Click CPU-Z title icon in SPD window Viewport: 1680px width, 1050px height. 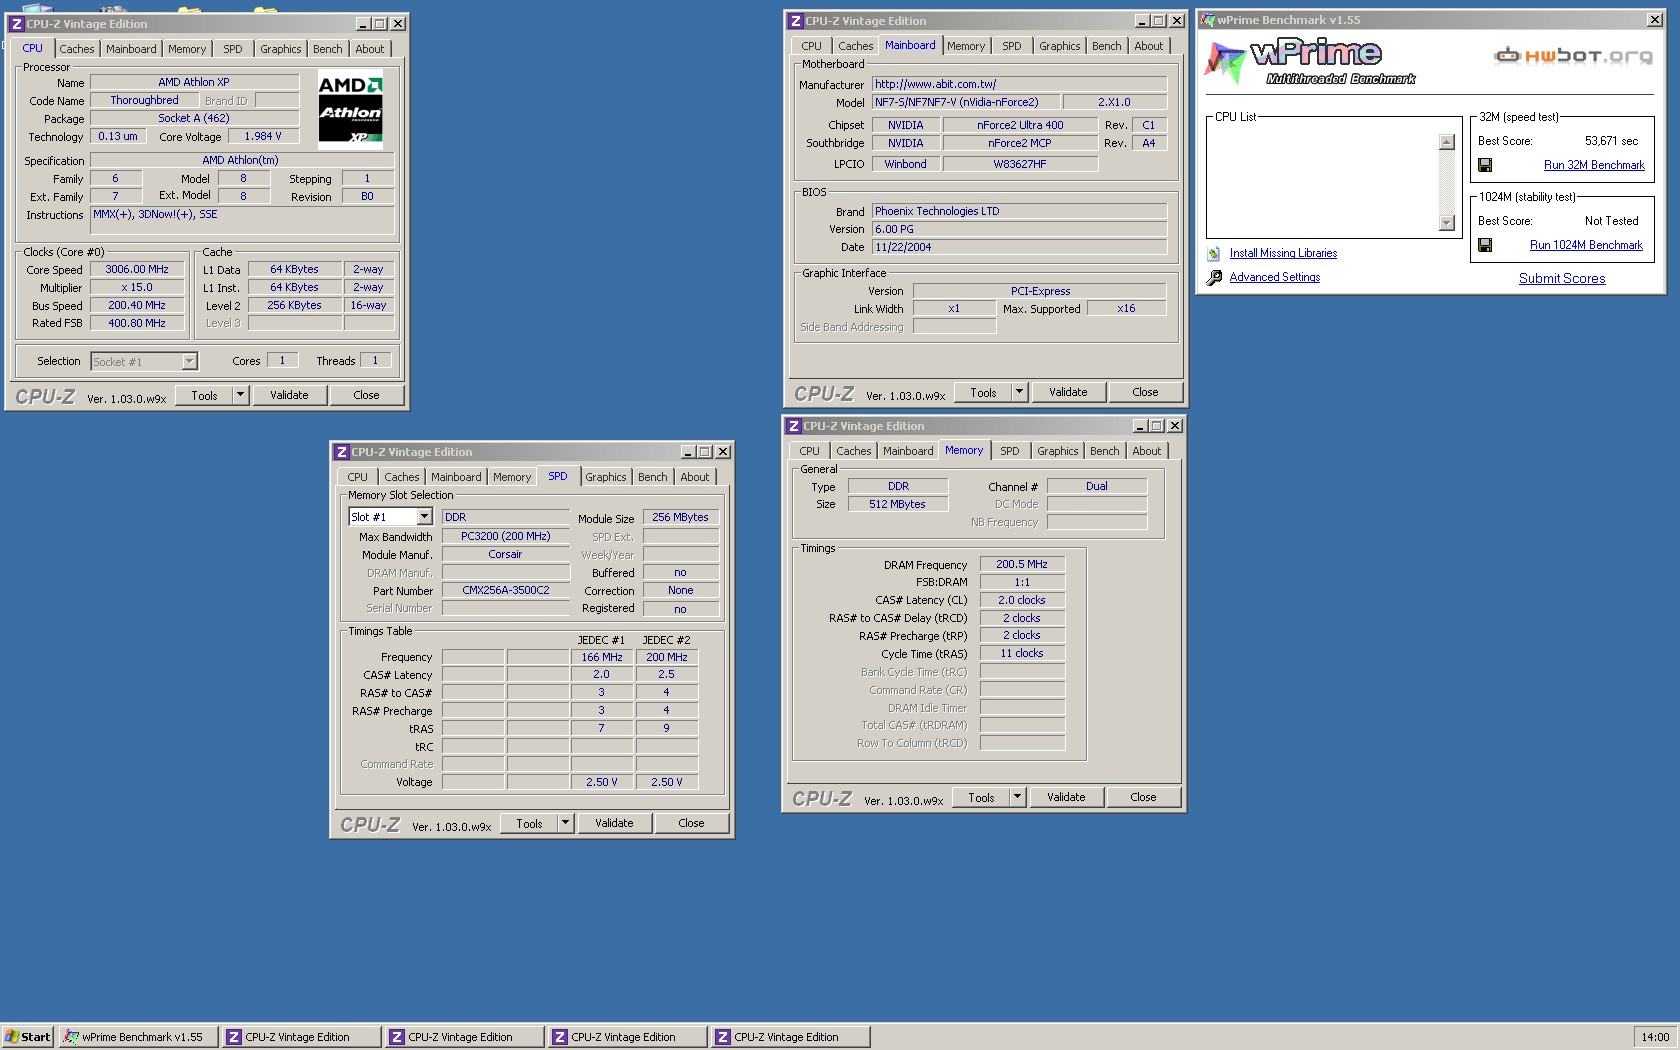341,452
